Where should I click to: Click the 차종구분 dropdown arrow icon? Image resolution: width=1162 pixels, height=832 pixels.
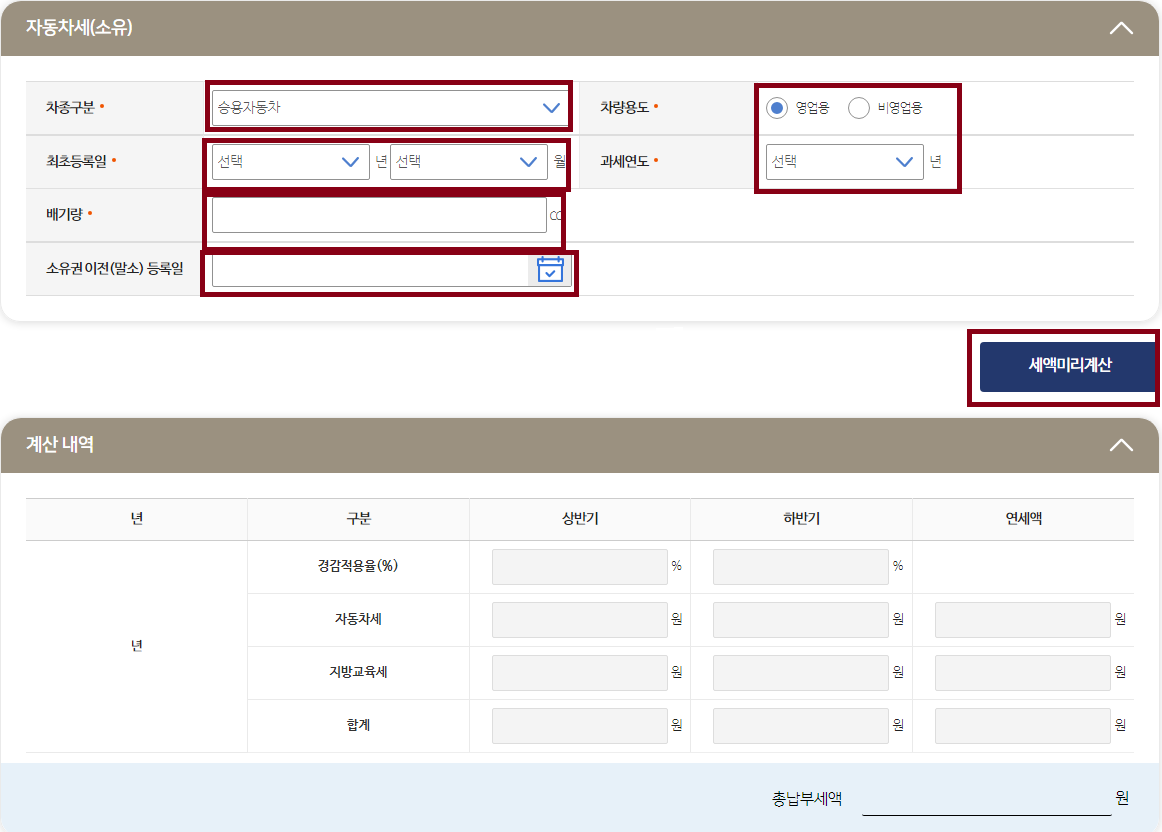click(x=550, y=105)
